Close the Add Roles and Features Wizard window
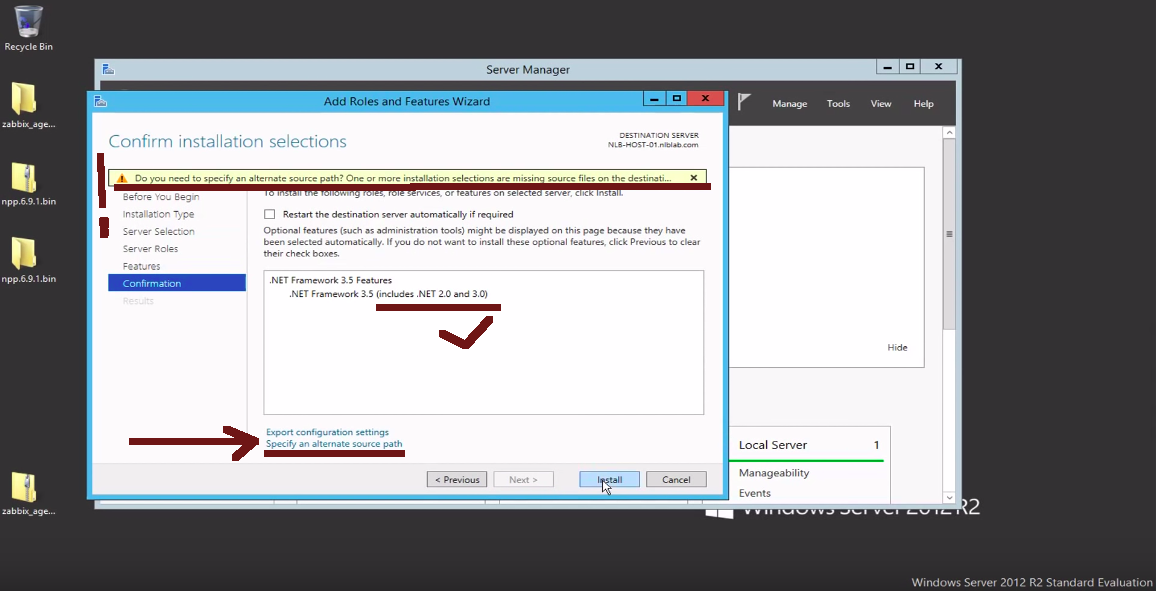Viewport: 1156px width, 591px height. pos(706,98)
